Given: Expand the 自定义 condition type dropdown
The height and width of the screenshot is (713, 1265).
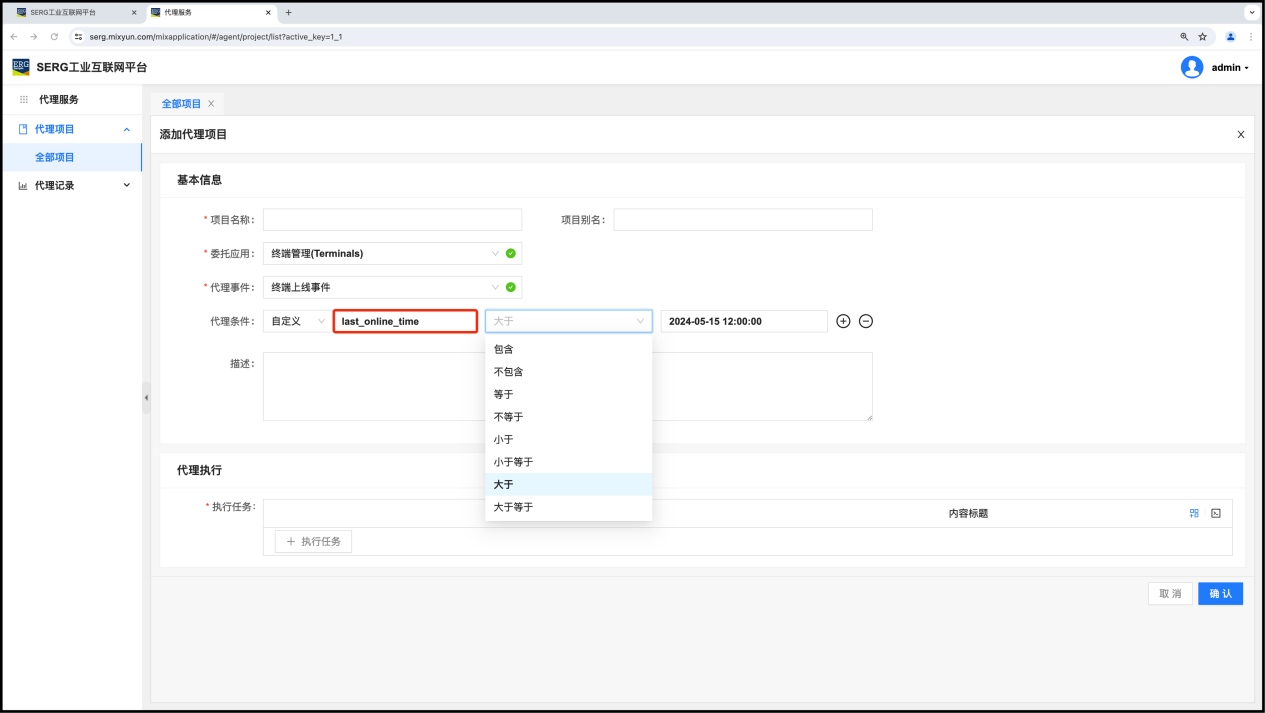Looking at the screenshot, I should pos(296,321).
